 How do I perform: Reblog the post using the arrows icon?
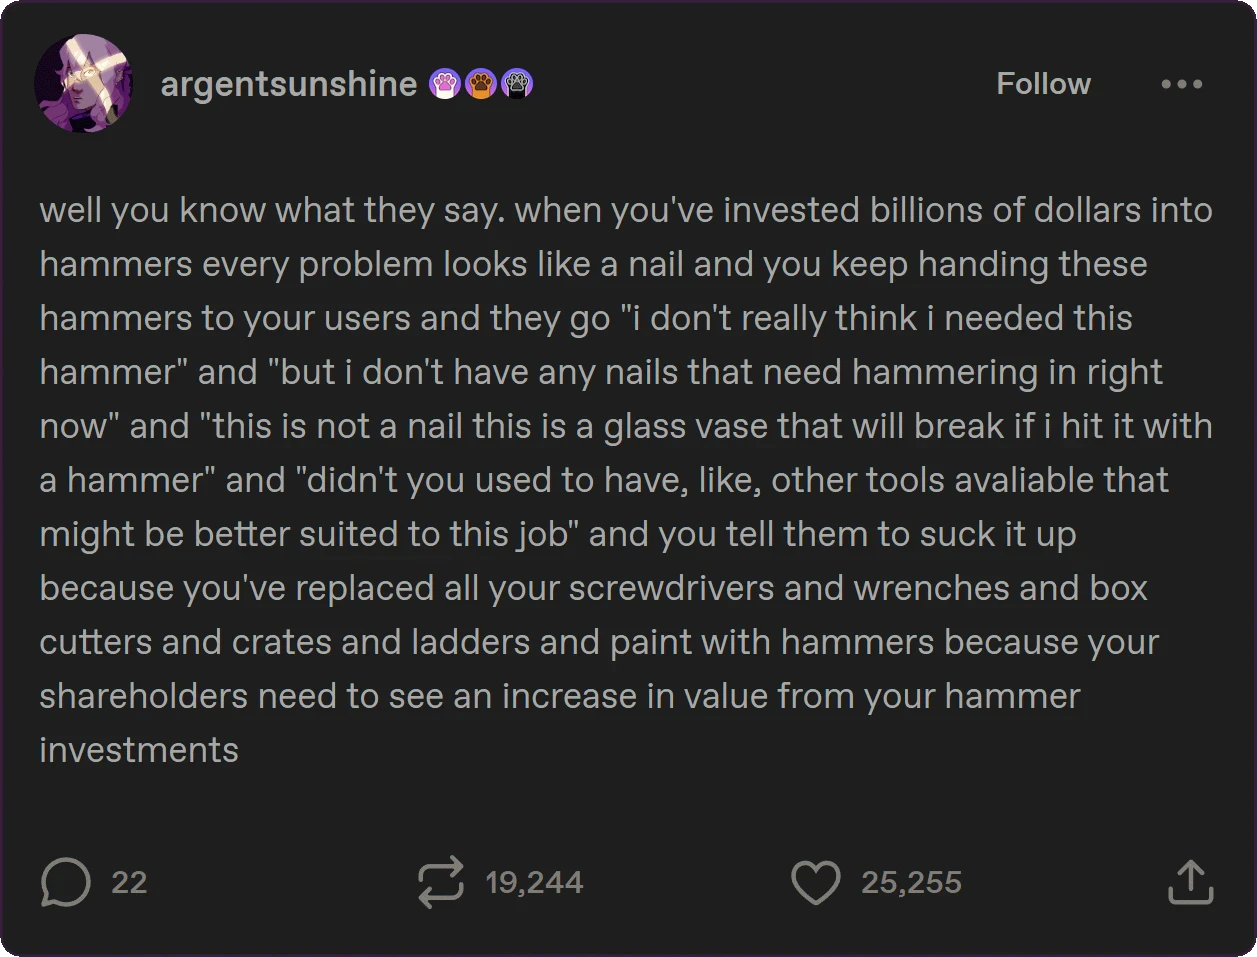click(440, 882)
